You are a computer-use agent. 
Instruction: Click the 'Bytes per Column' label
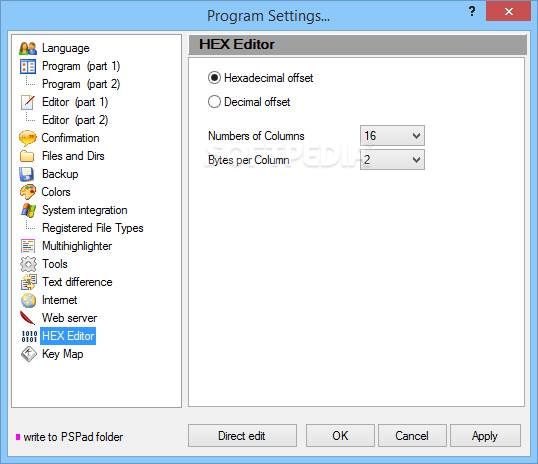[x=248, y=160]
